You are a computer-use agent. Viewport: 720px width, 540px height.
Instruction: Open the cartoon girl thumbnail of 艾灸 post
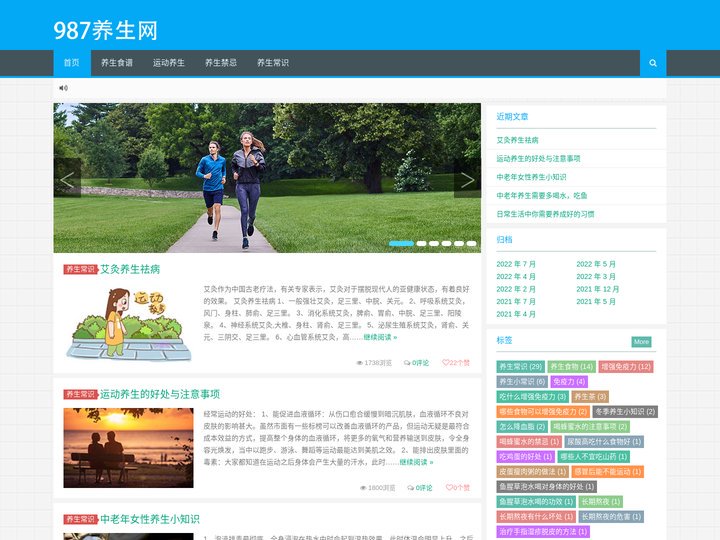[128, 324]
